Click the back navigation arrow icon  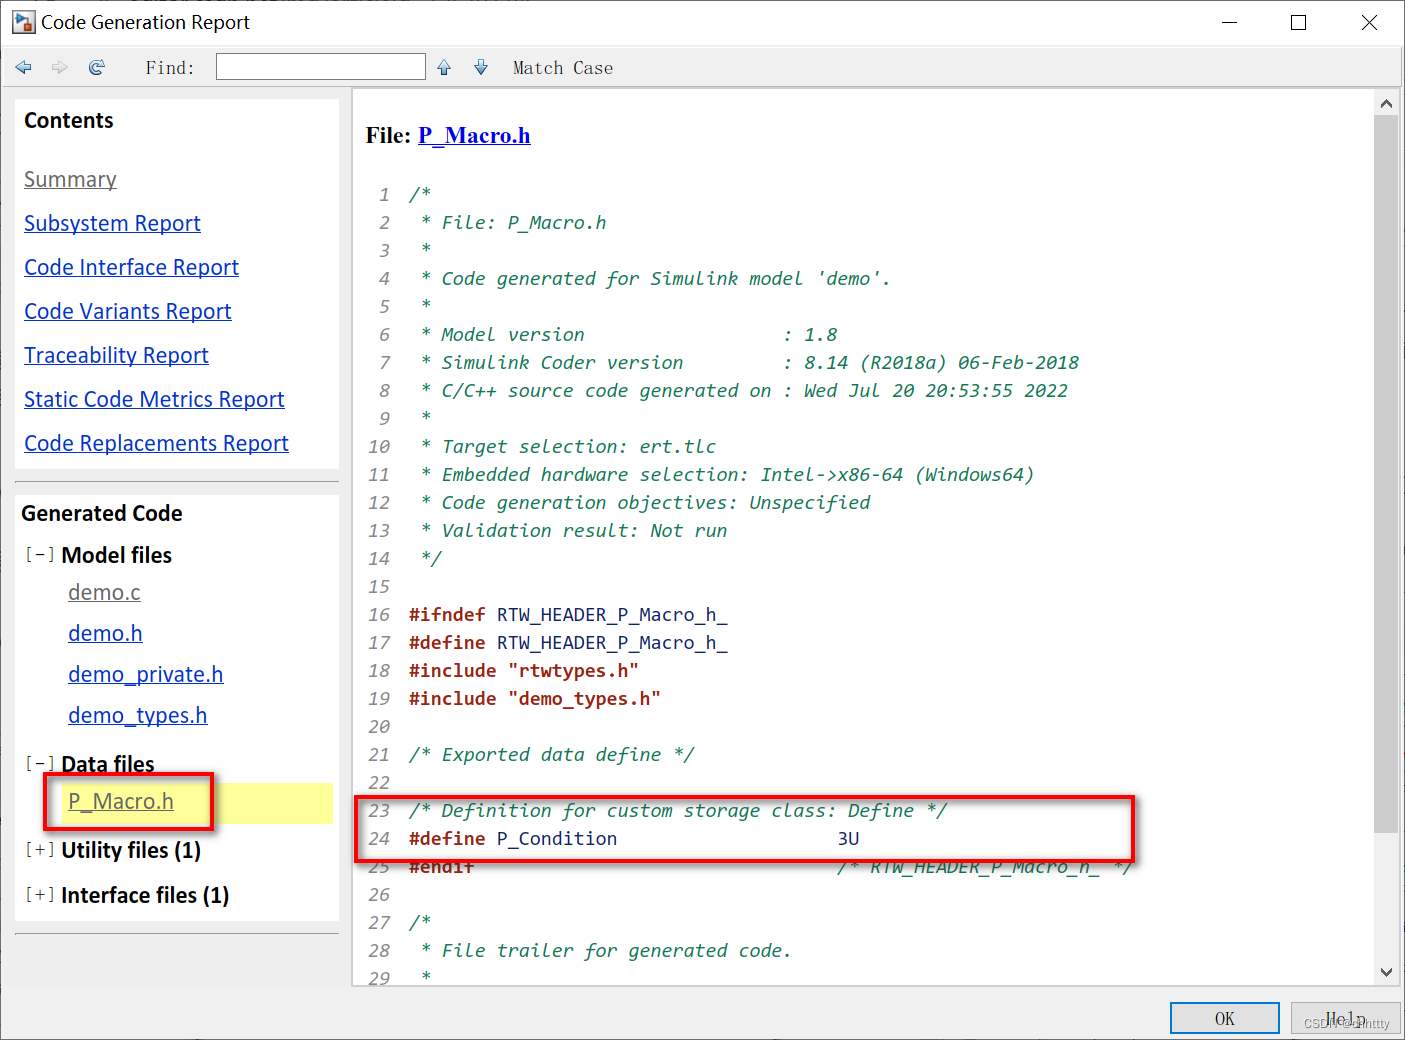click(x=24, y=67)
